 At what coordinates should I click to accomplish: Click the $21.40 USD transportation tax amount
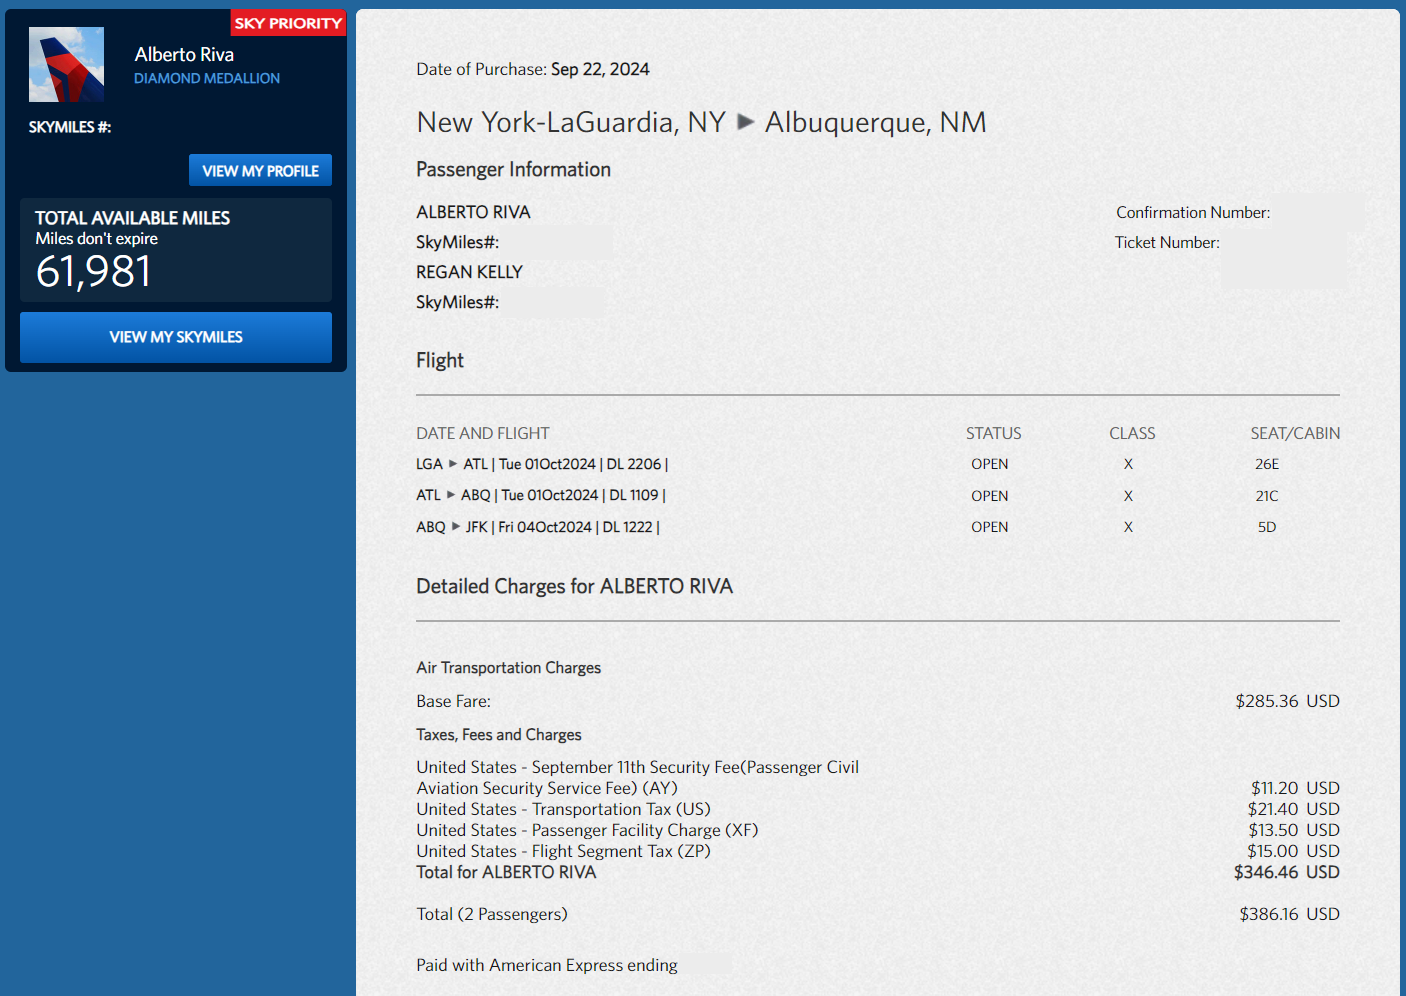(1293, 809)
